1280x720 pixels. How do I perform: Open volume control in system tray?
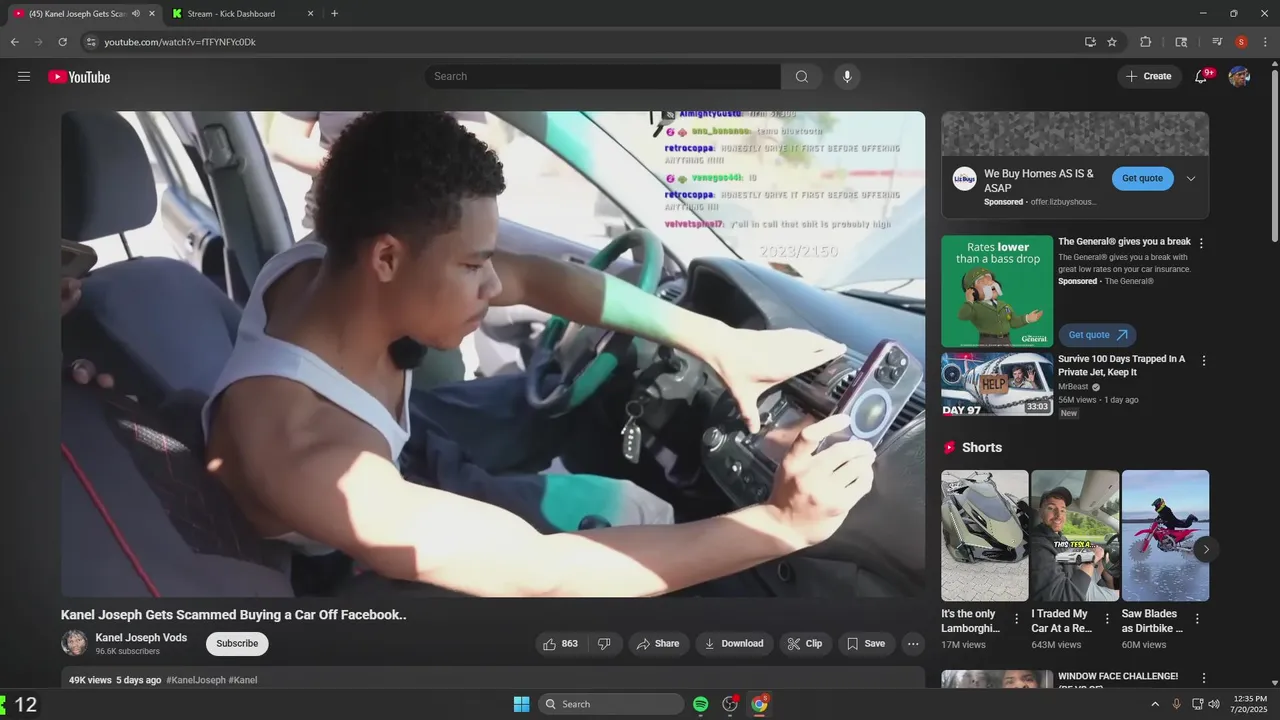1215,704
